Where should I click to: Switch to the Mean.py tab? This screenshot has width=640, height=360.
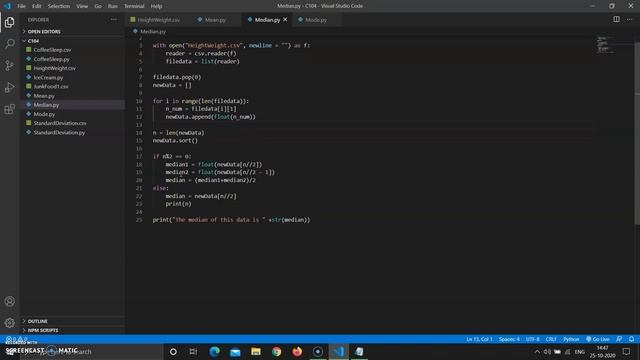point(215,20)
